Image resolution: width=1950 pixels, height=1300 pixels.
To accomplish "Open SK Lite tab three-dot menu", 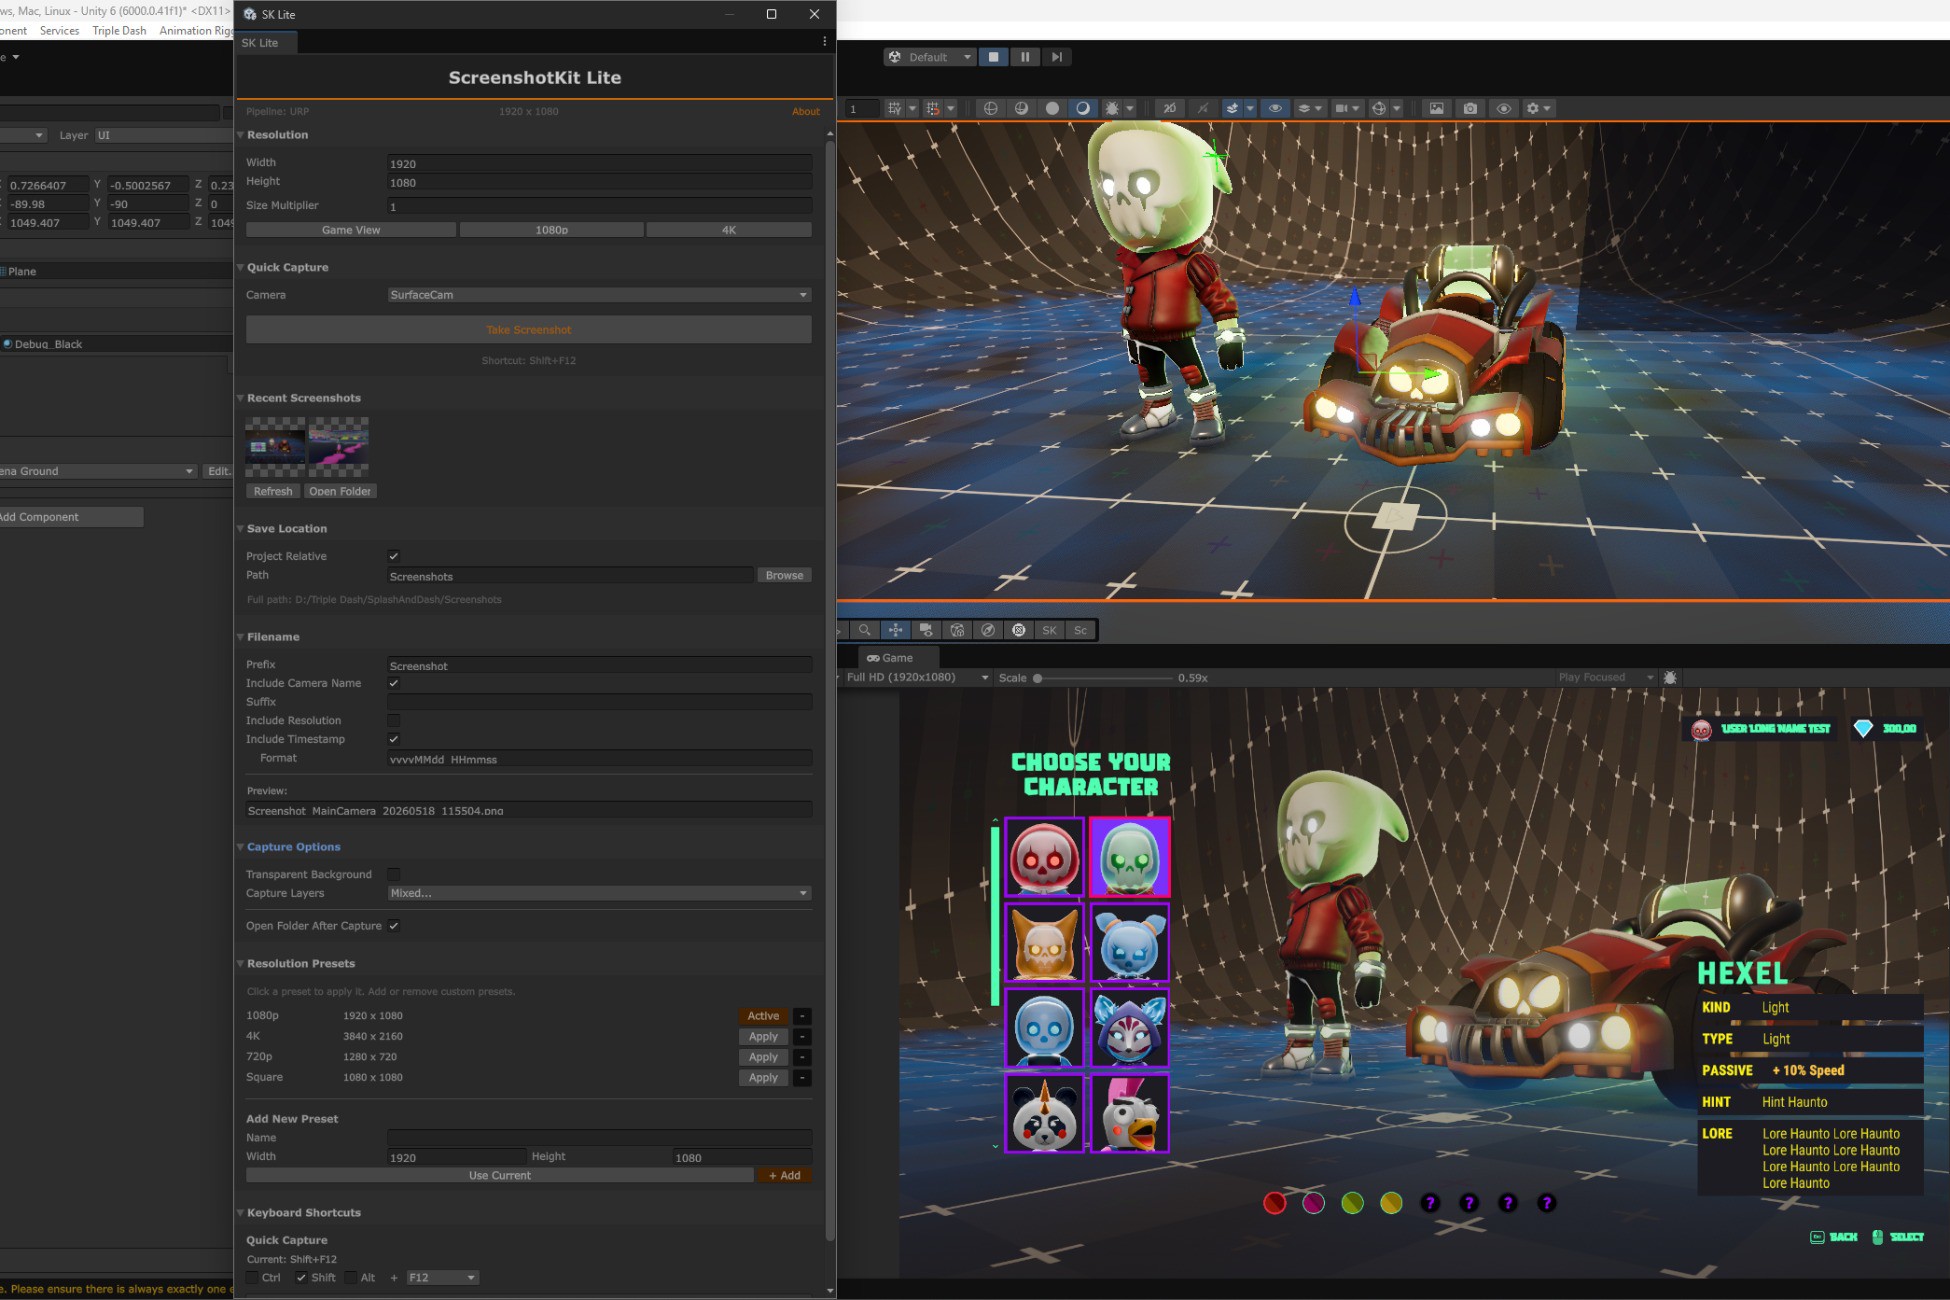I will coord(824,42).
